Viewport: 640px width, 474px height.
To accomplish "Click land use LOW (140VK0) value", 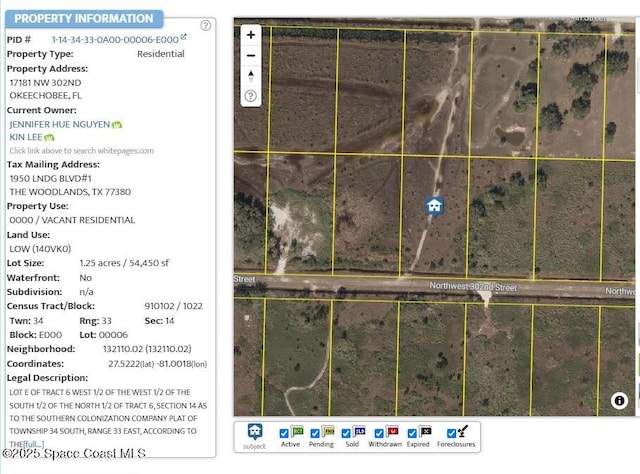I will point(40,249).
